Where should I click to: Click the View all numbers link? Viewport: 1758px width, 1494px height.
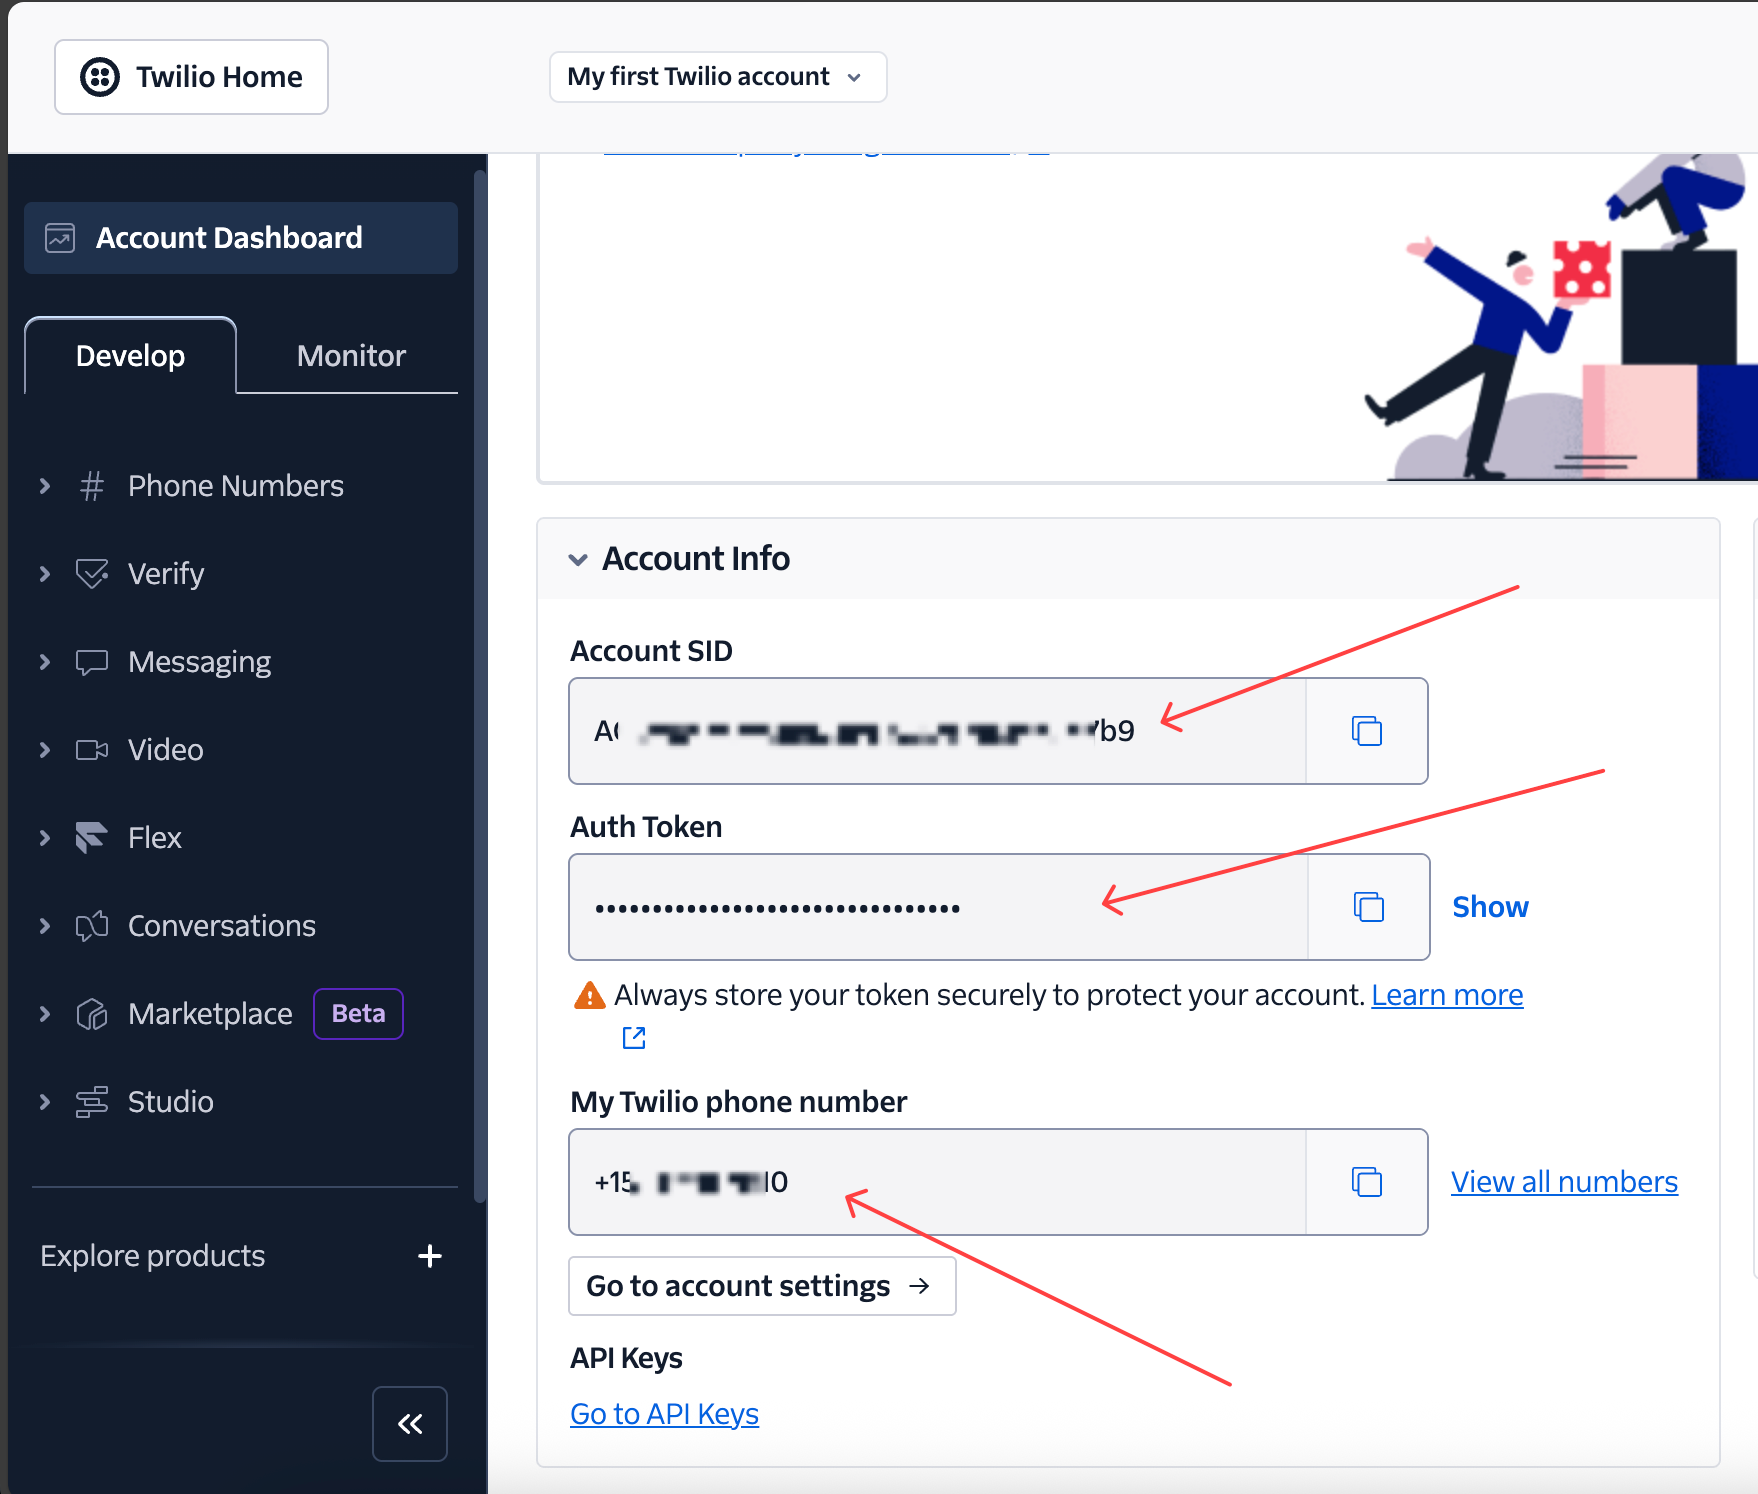point(1564,1182)
